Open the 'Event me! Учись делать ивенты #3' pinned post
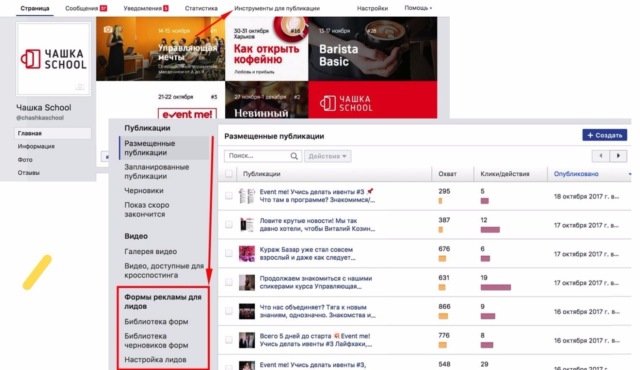 tap(317, 196)
